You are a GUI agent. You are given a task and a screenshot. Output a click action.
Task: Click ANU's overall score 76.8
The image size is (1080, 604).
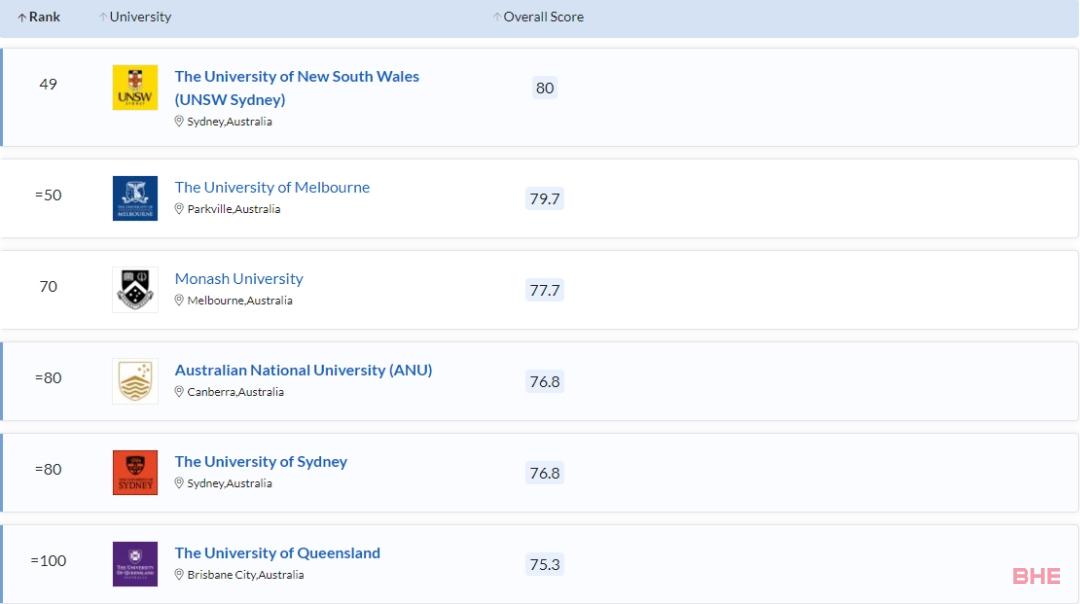pyautogui.click(x=545, y=382)
